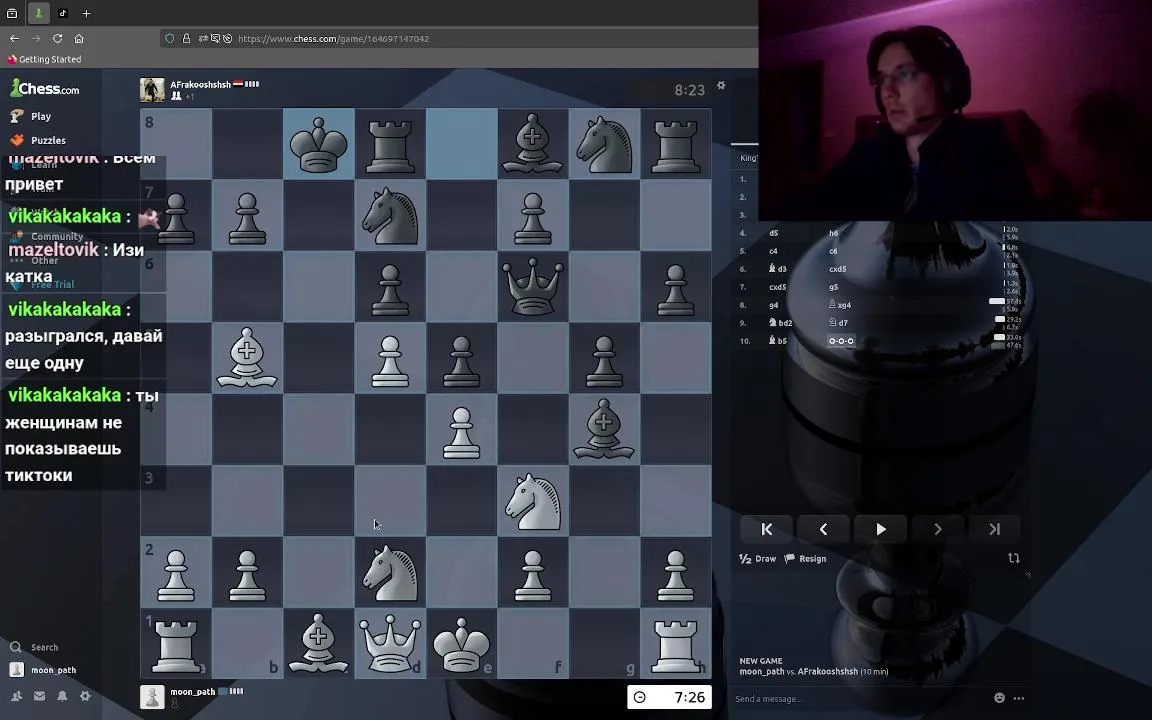This screenshot has height=720, width=1152.
Task: Select move Nbd2 in the move list
Action: pyautogui.click(x=780, y=323)
